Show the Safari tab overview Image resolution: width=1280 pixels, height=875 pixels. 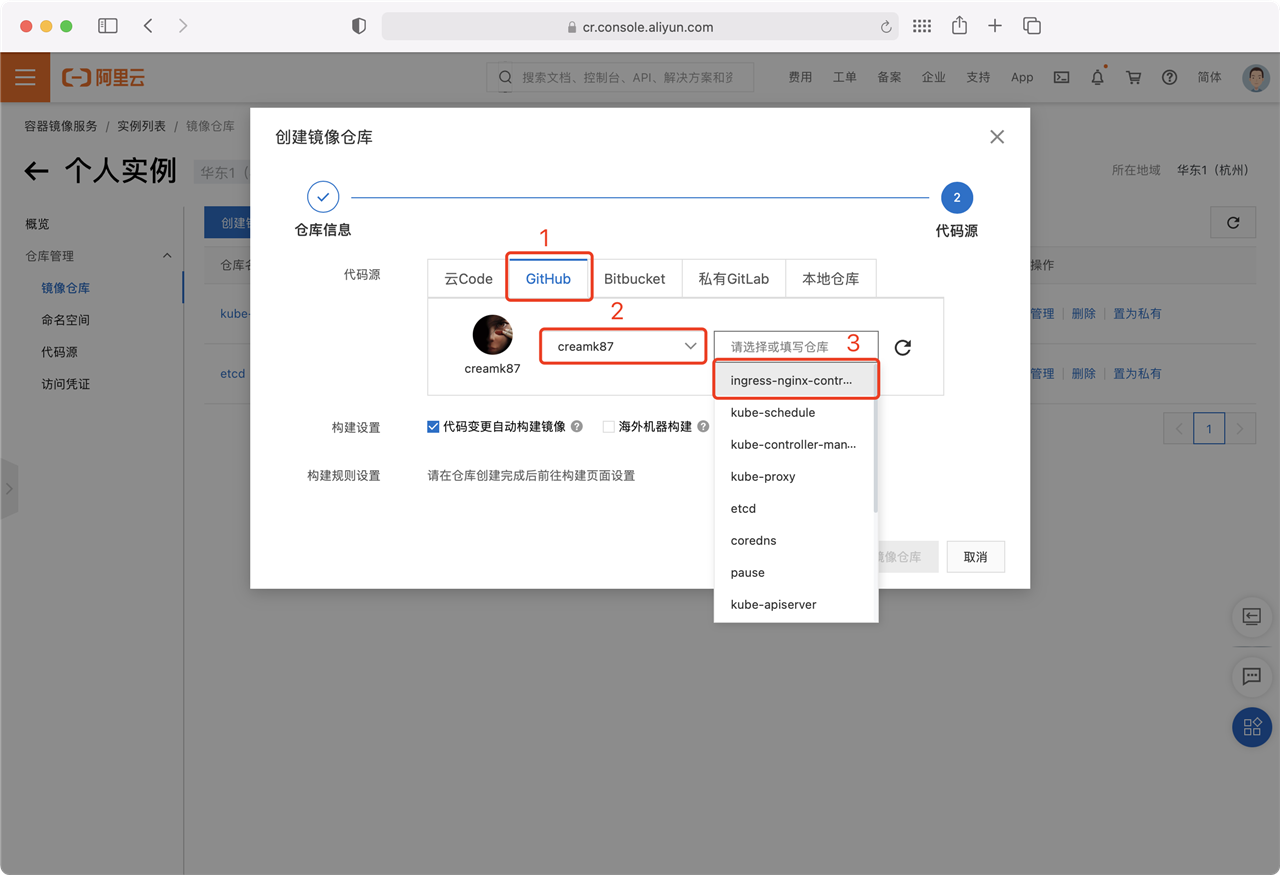pos(1032,27)
